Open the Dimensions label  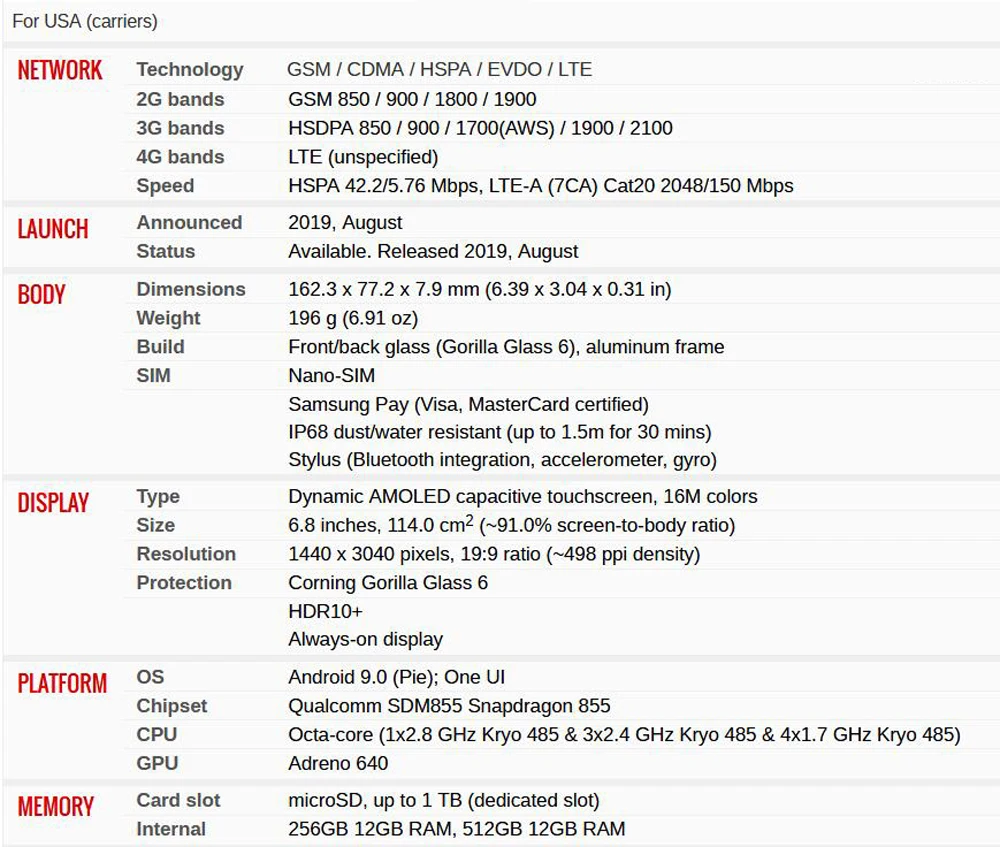coord(191,290)
